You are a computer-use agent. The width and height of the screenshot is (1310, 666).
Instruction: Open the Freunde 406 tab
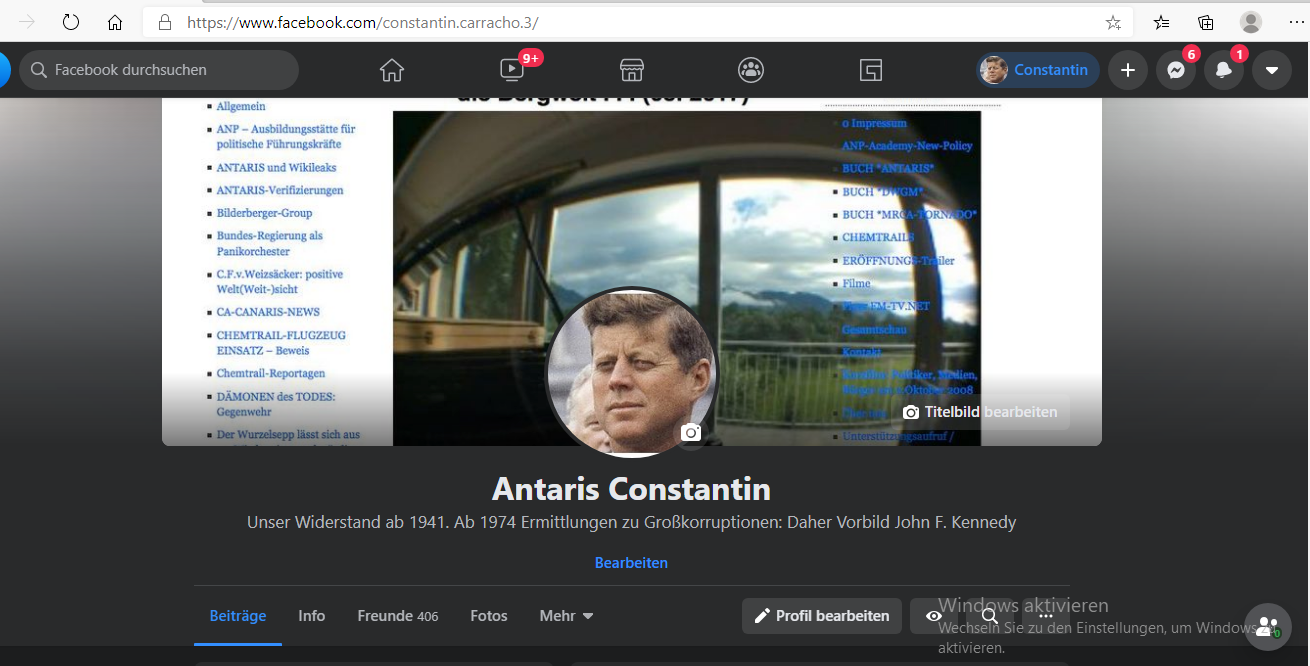tap(398, 616)
